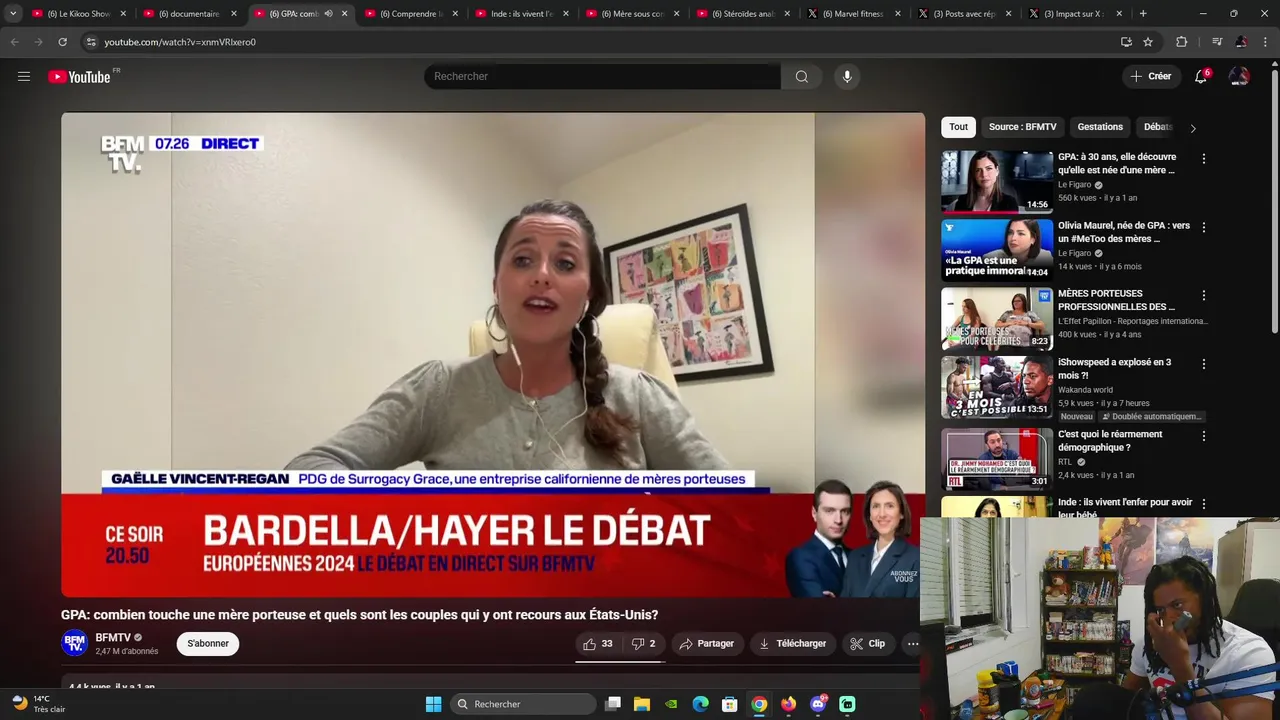Open the BFMTV channel name link
Image resolution: width=1280 pixels, height=720 pixels.
pyautogui.click(x=113, y=638)
